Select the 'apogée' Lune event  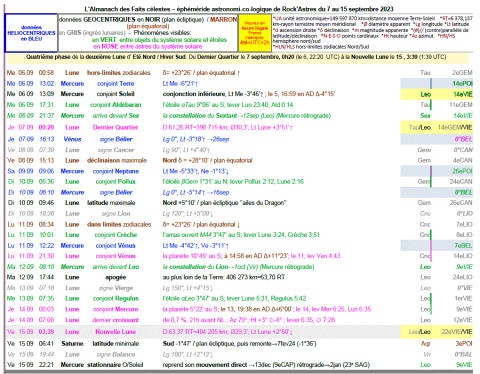point(115,277)
